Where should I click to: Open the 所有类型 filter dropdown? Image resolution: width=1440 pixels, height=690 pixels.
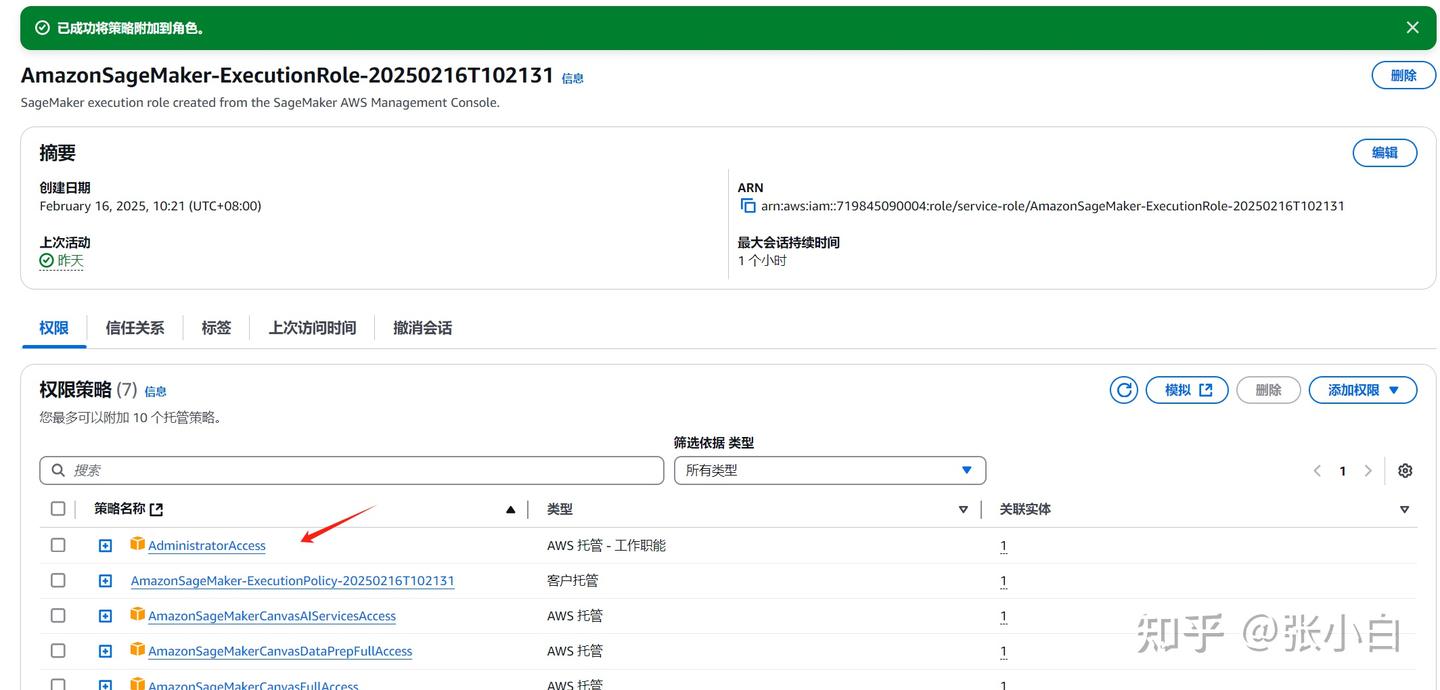pos(830,470)
